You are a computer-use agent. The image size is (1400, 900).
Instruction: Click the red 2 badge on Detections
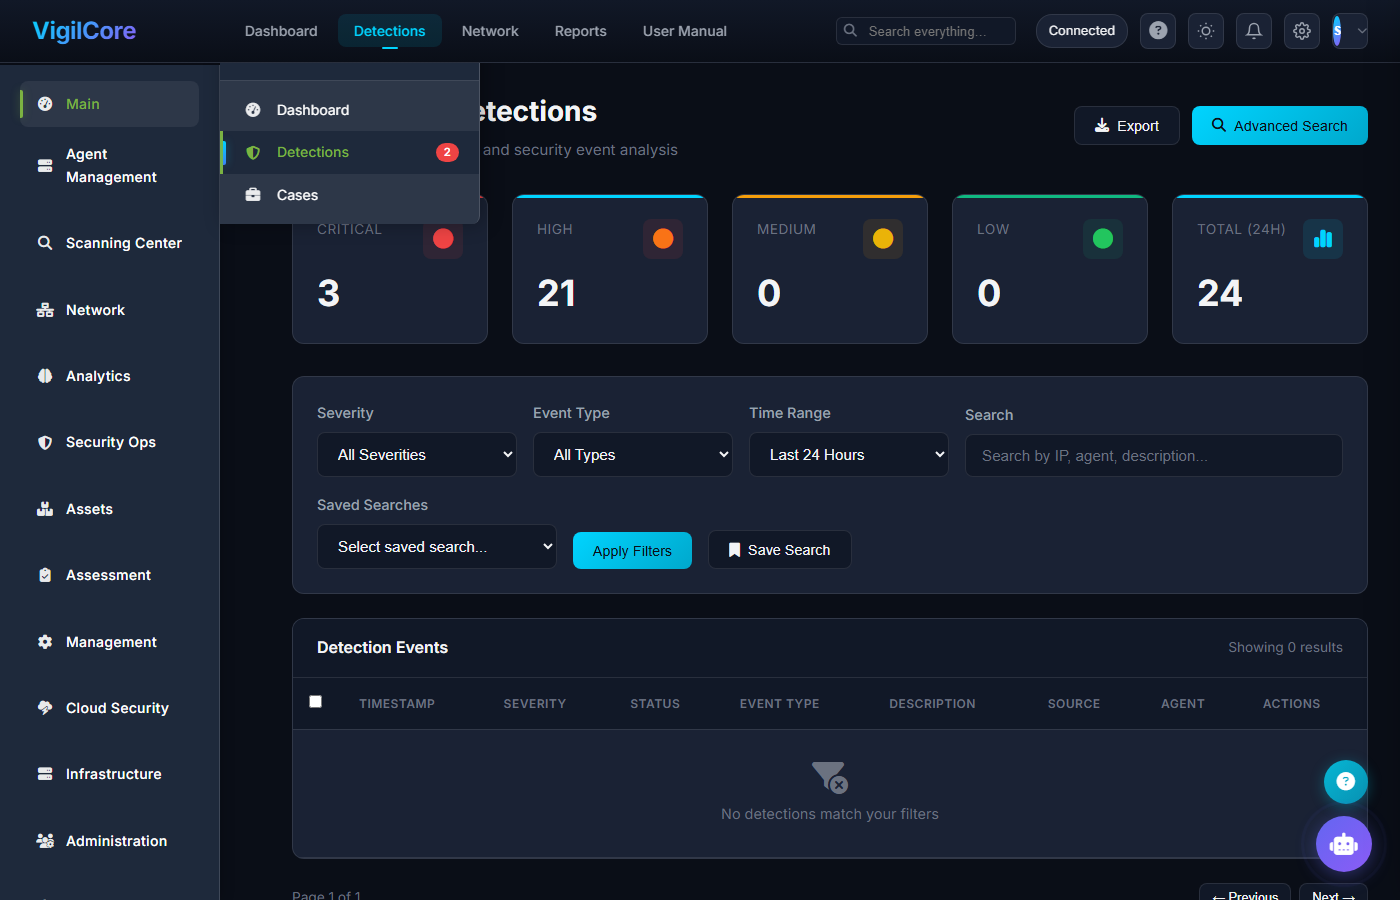point(447,152)
